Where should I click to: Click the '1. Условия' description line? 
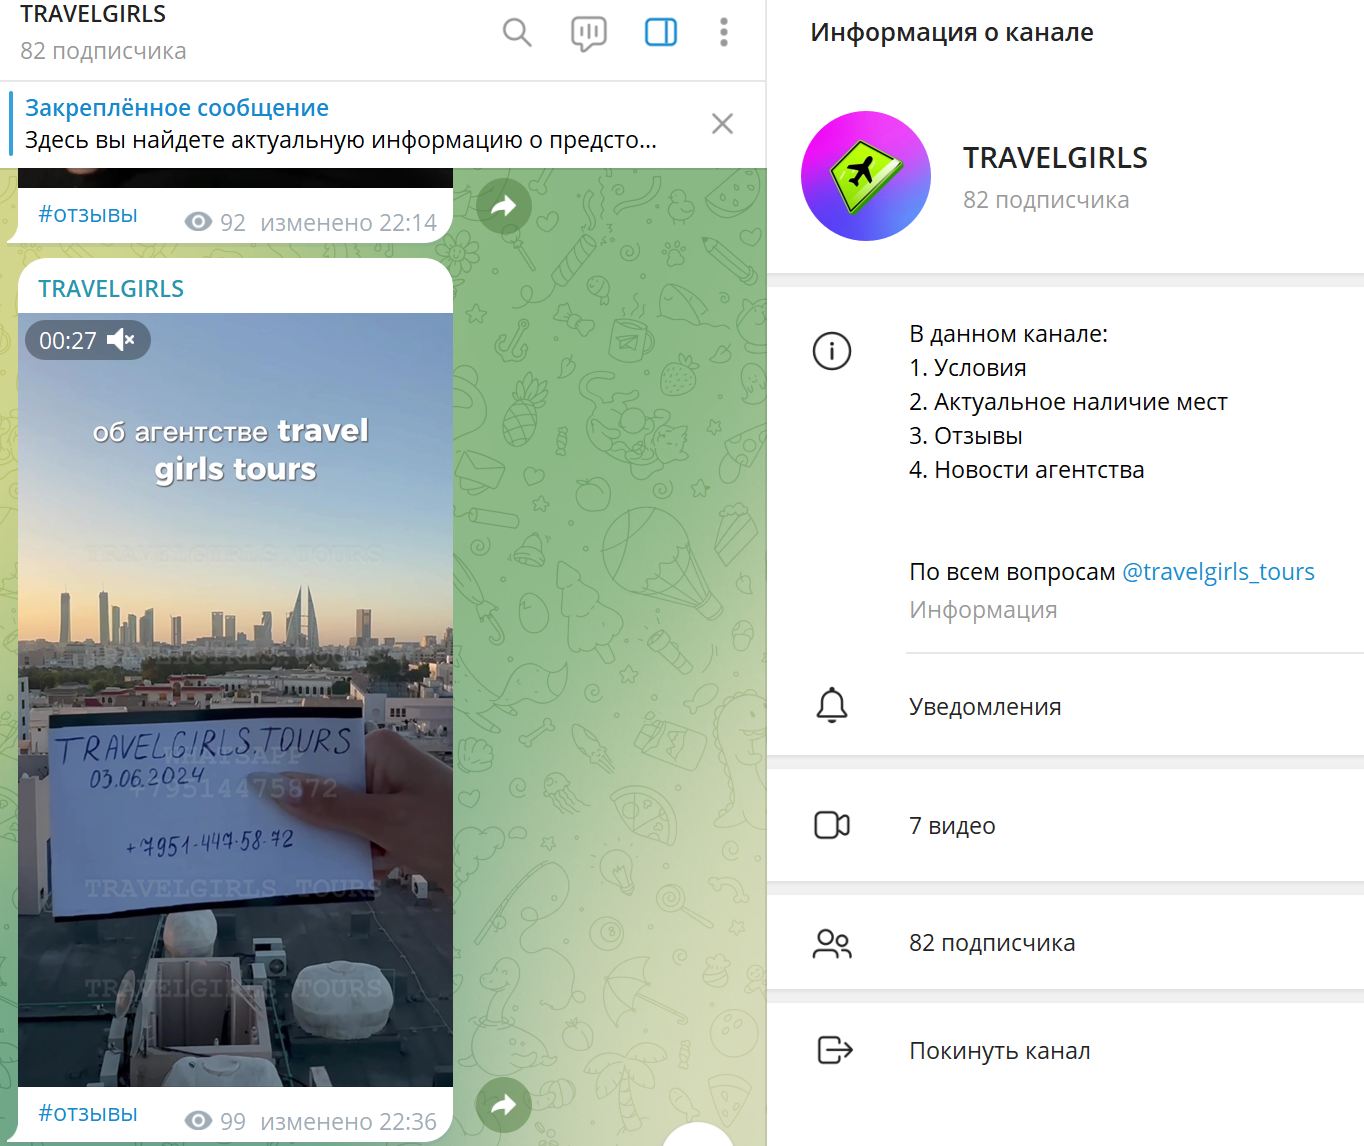[968, 368]
